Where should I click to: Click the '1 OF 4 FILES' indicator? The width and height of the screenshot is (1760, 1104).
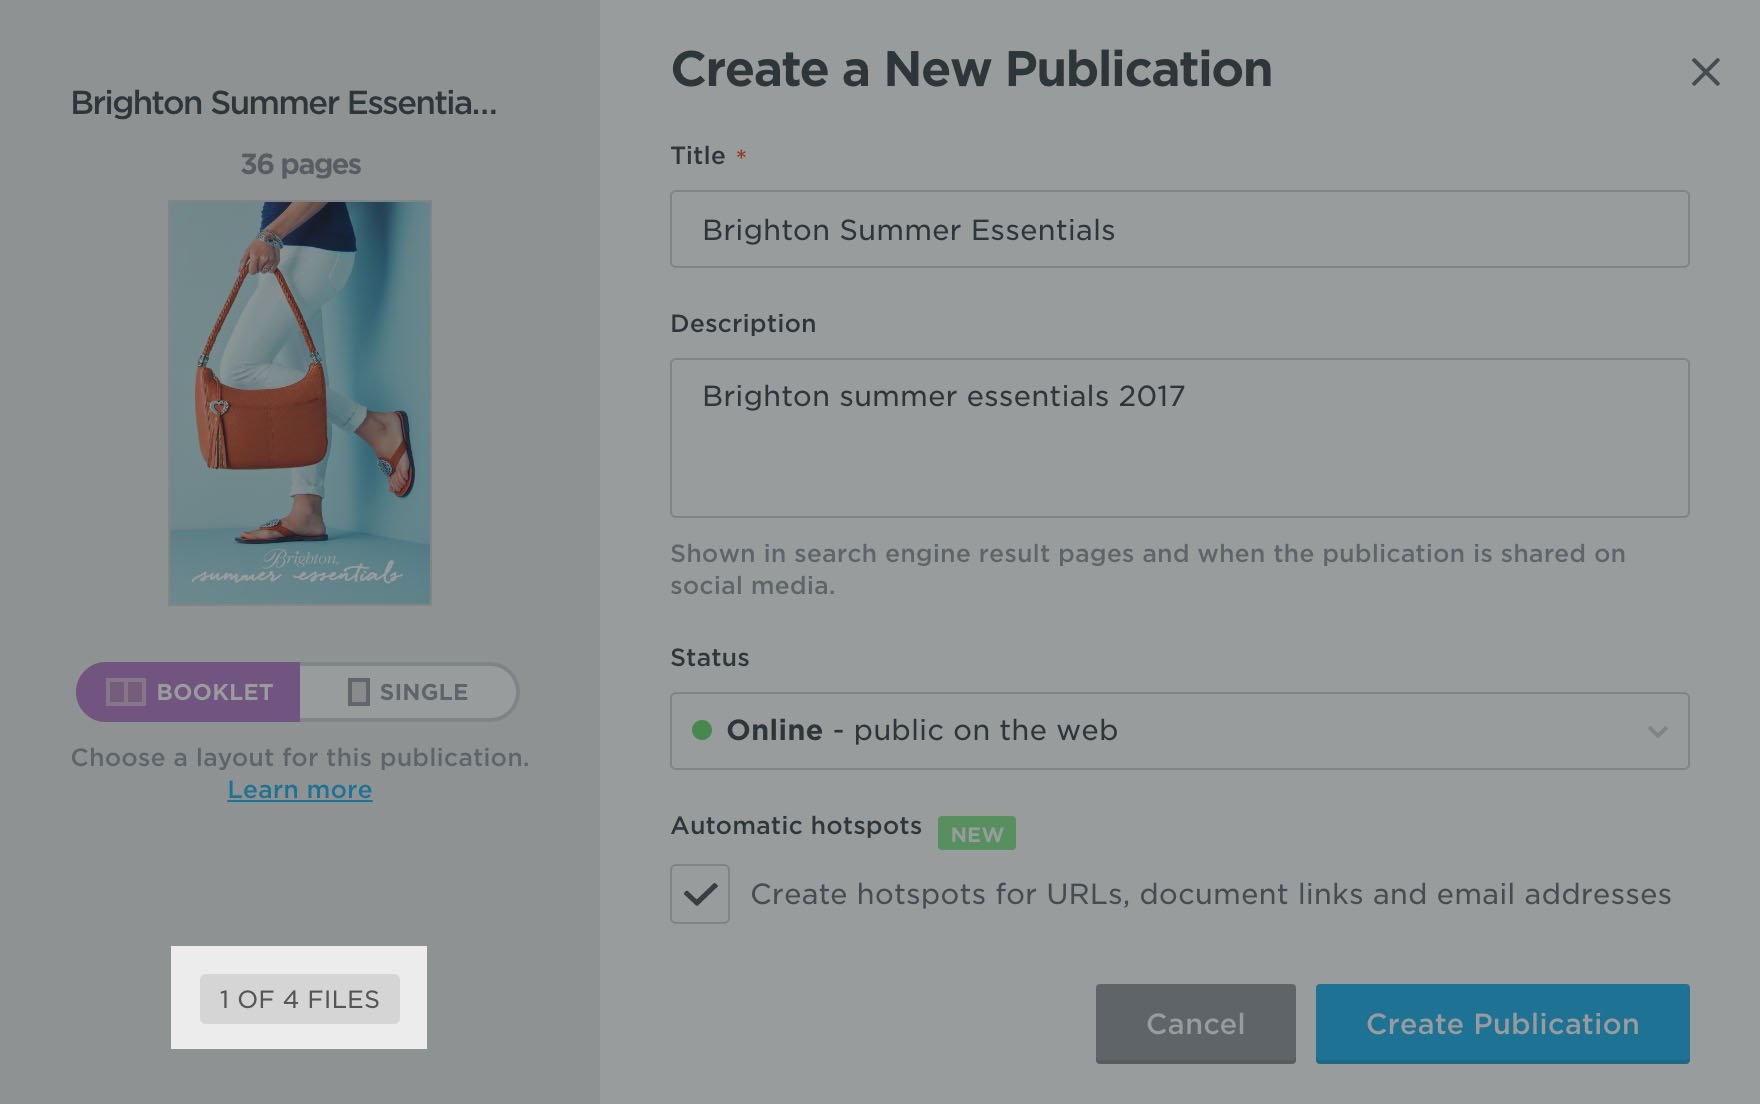tap(300, 999)
